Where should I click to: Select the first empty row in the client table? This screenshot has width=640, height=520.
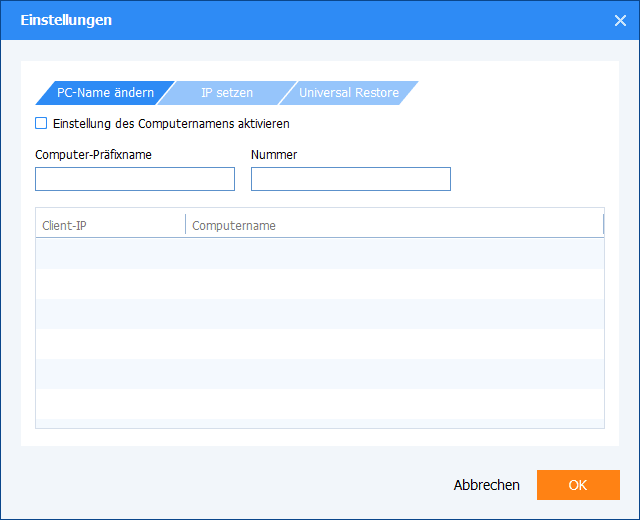coord(320,254)
